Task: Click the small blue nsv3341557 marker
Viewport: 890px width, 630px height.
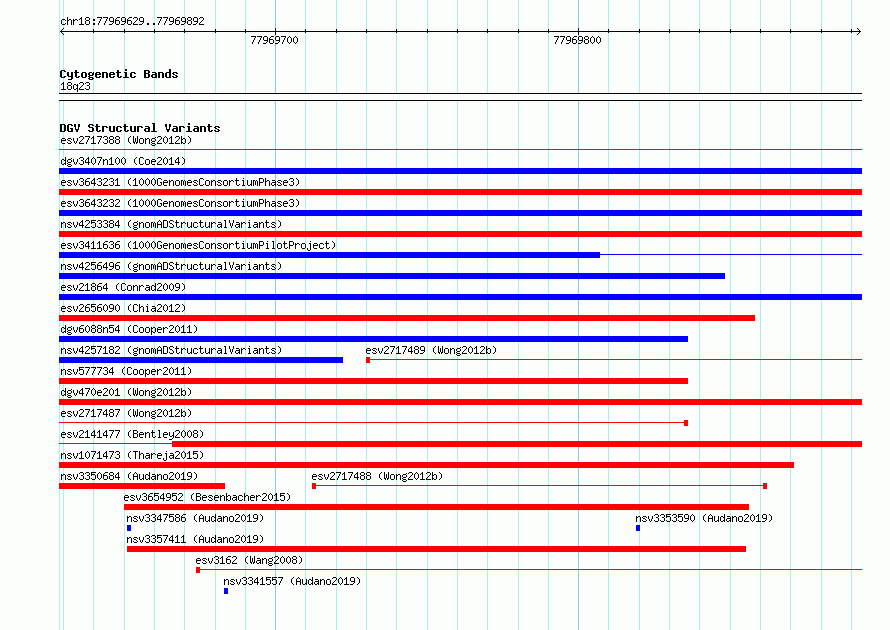Action: coord(226,591)
